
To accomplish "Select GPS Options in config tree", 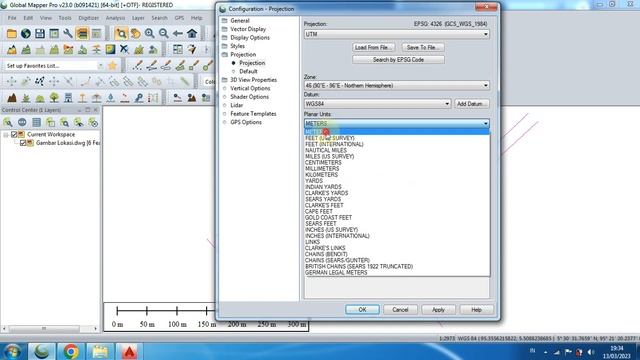I will (x=246, y=122).
